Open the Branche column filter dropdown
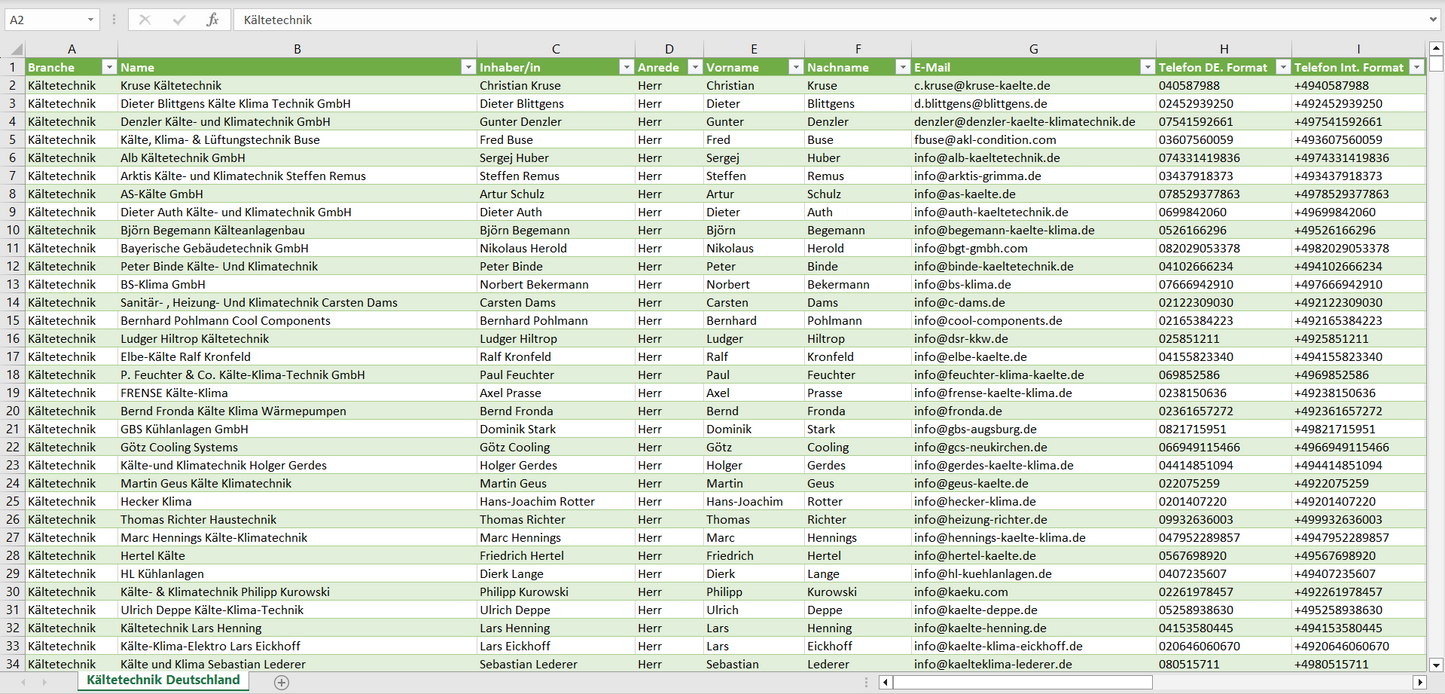 pos(108,67)
